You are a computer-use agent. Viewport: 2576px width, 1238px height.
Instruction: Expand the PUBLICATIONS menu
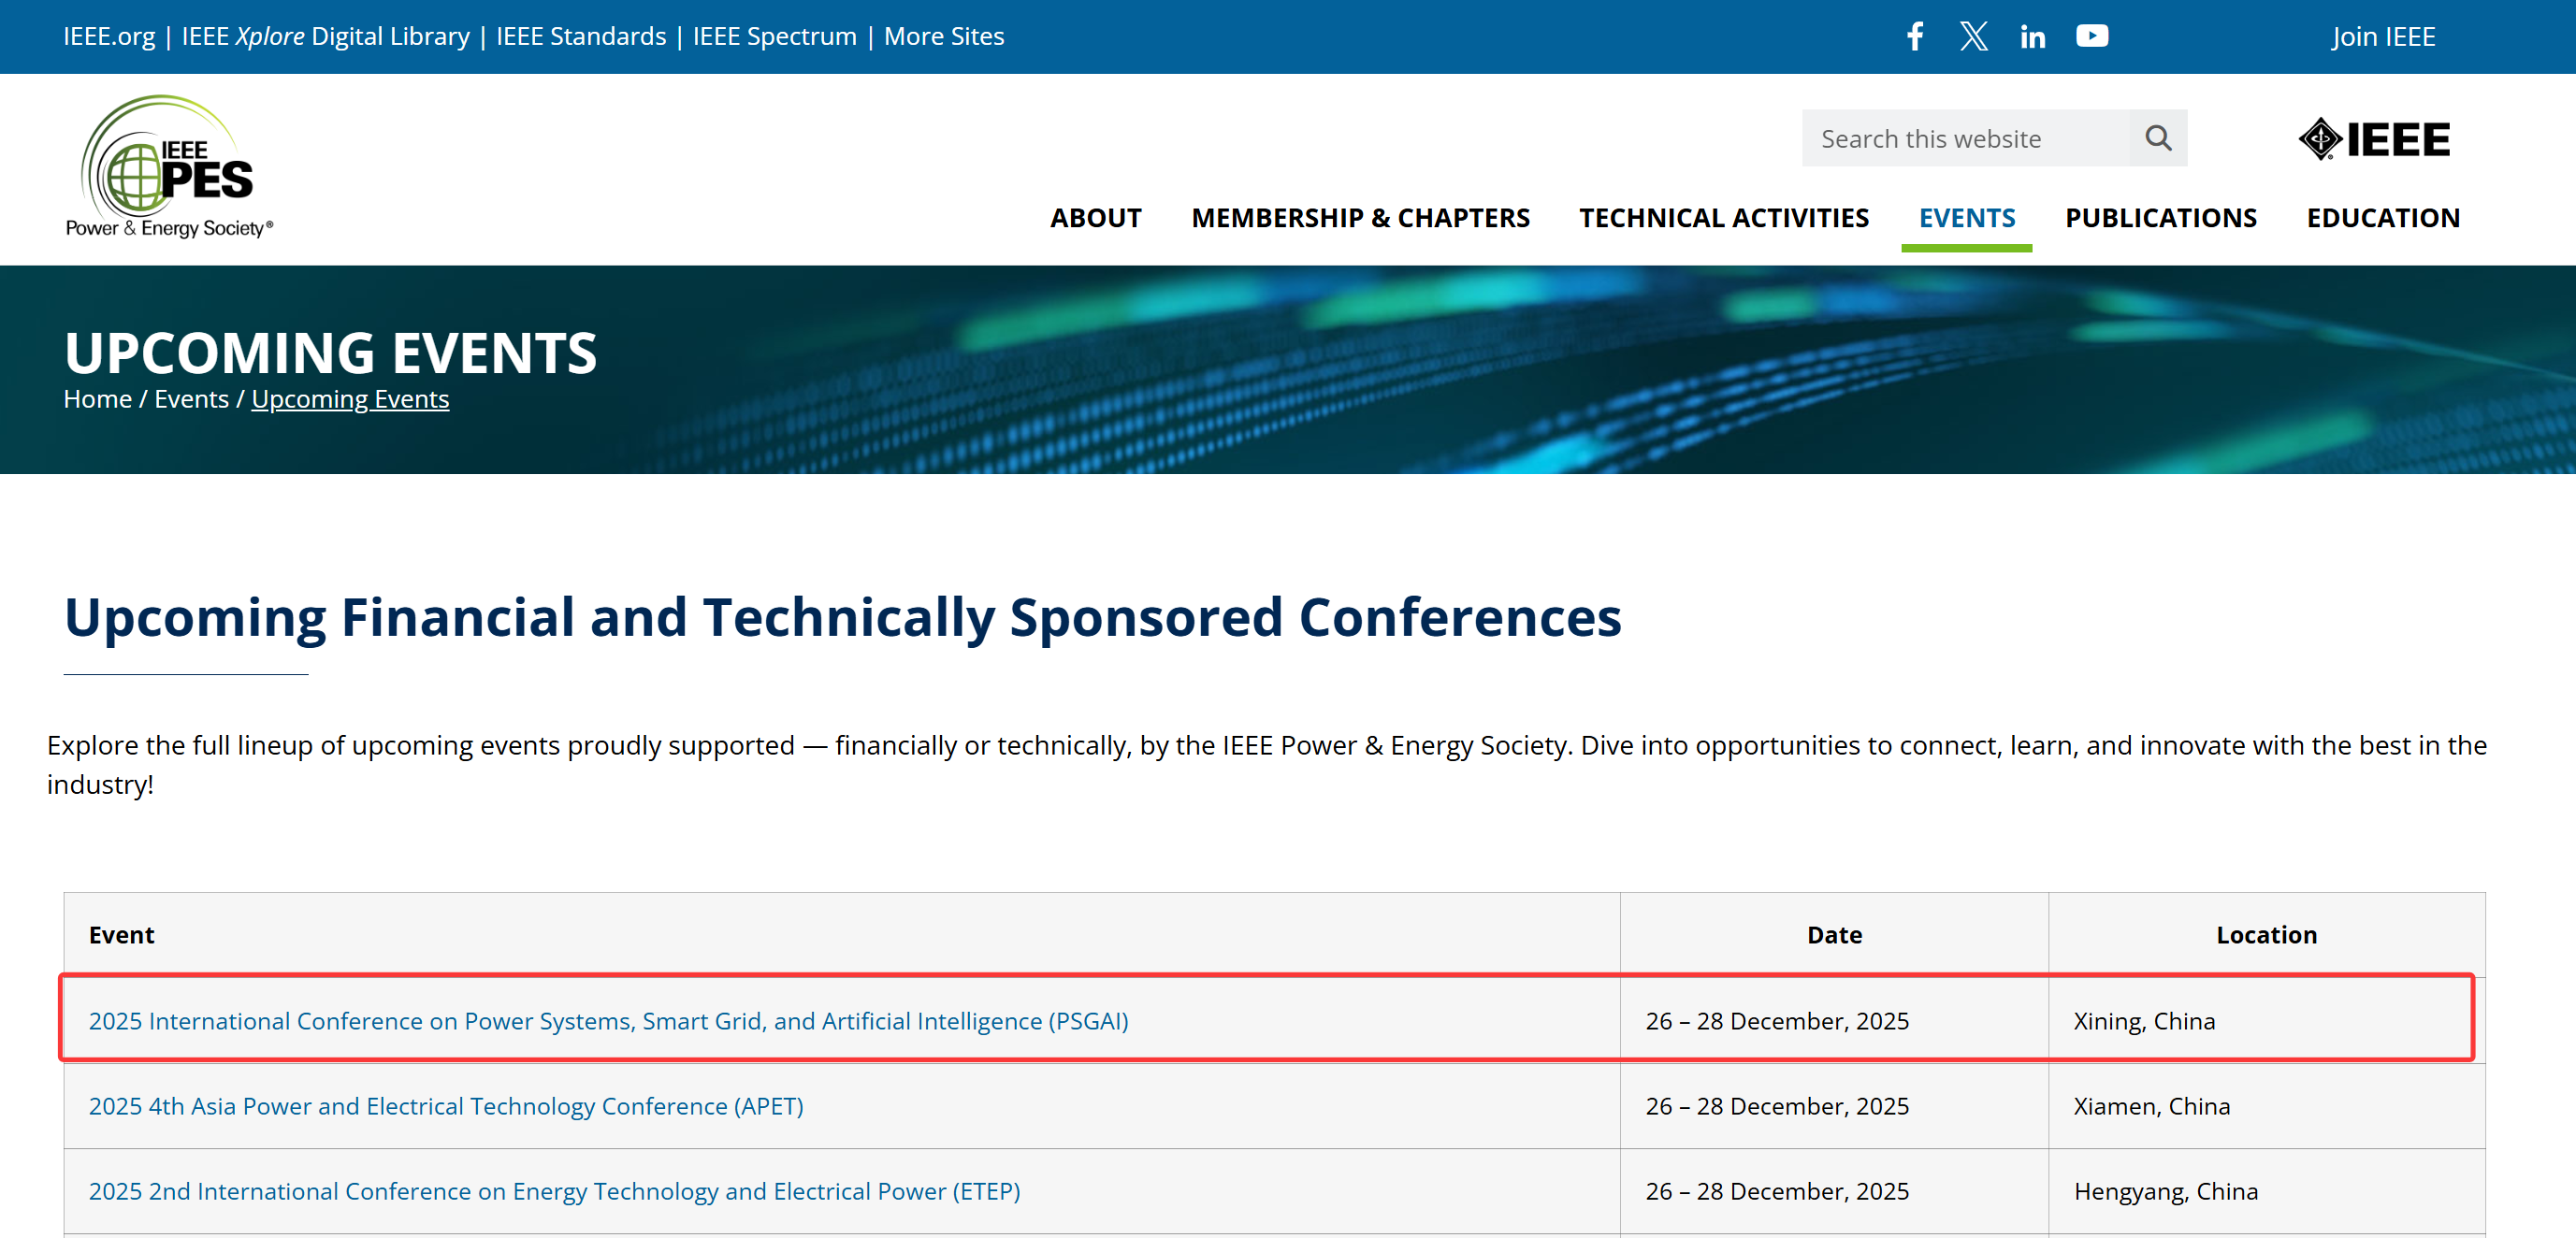(2160, 218)
